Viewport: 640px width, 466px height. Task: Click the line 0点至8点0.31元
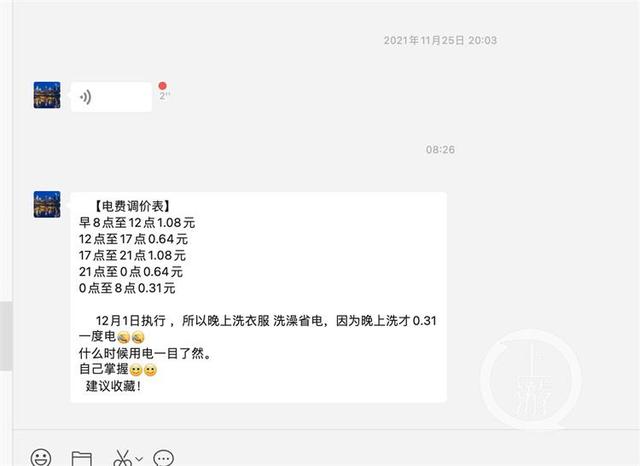tap(127, 288)
